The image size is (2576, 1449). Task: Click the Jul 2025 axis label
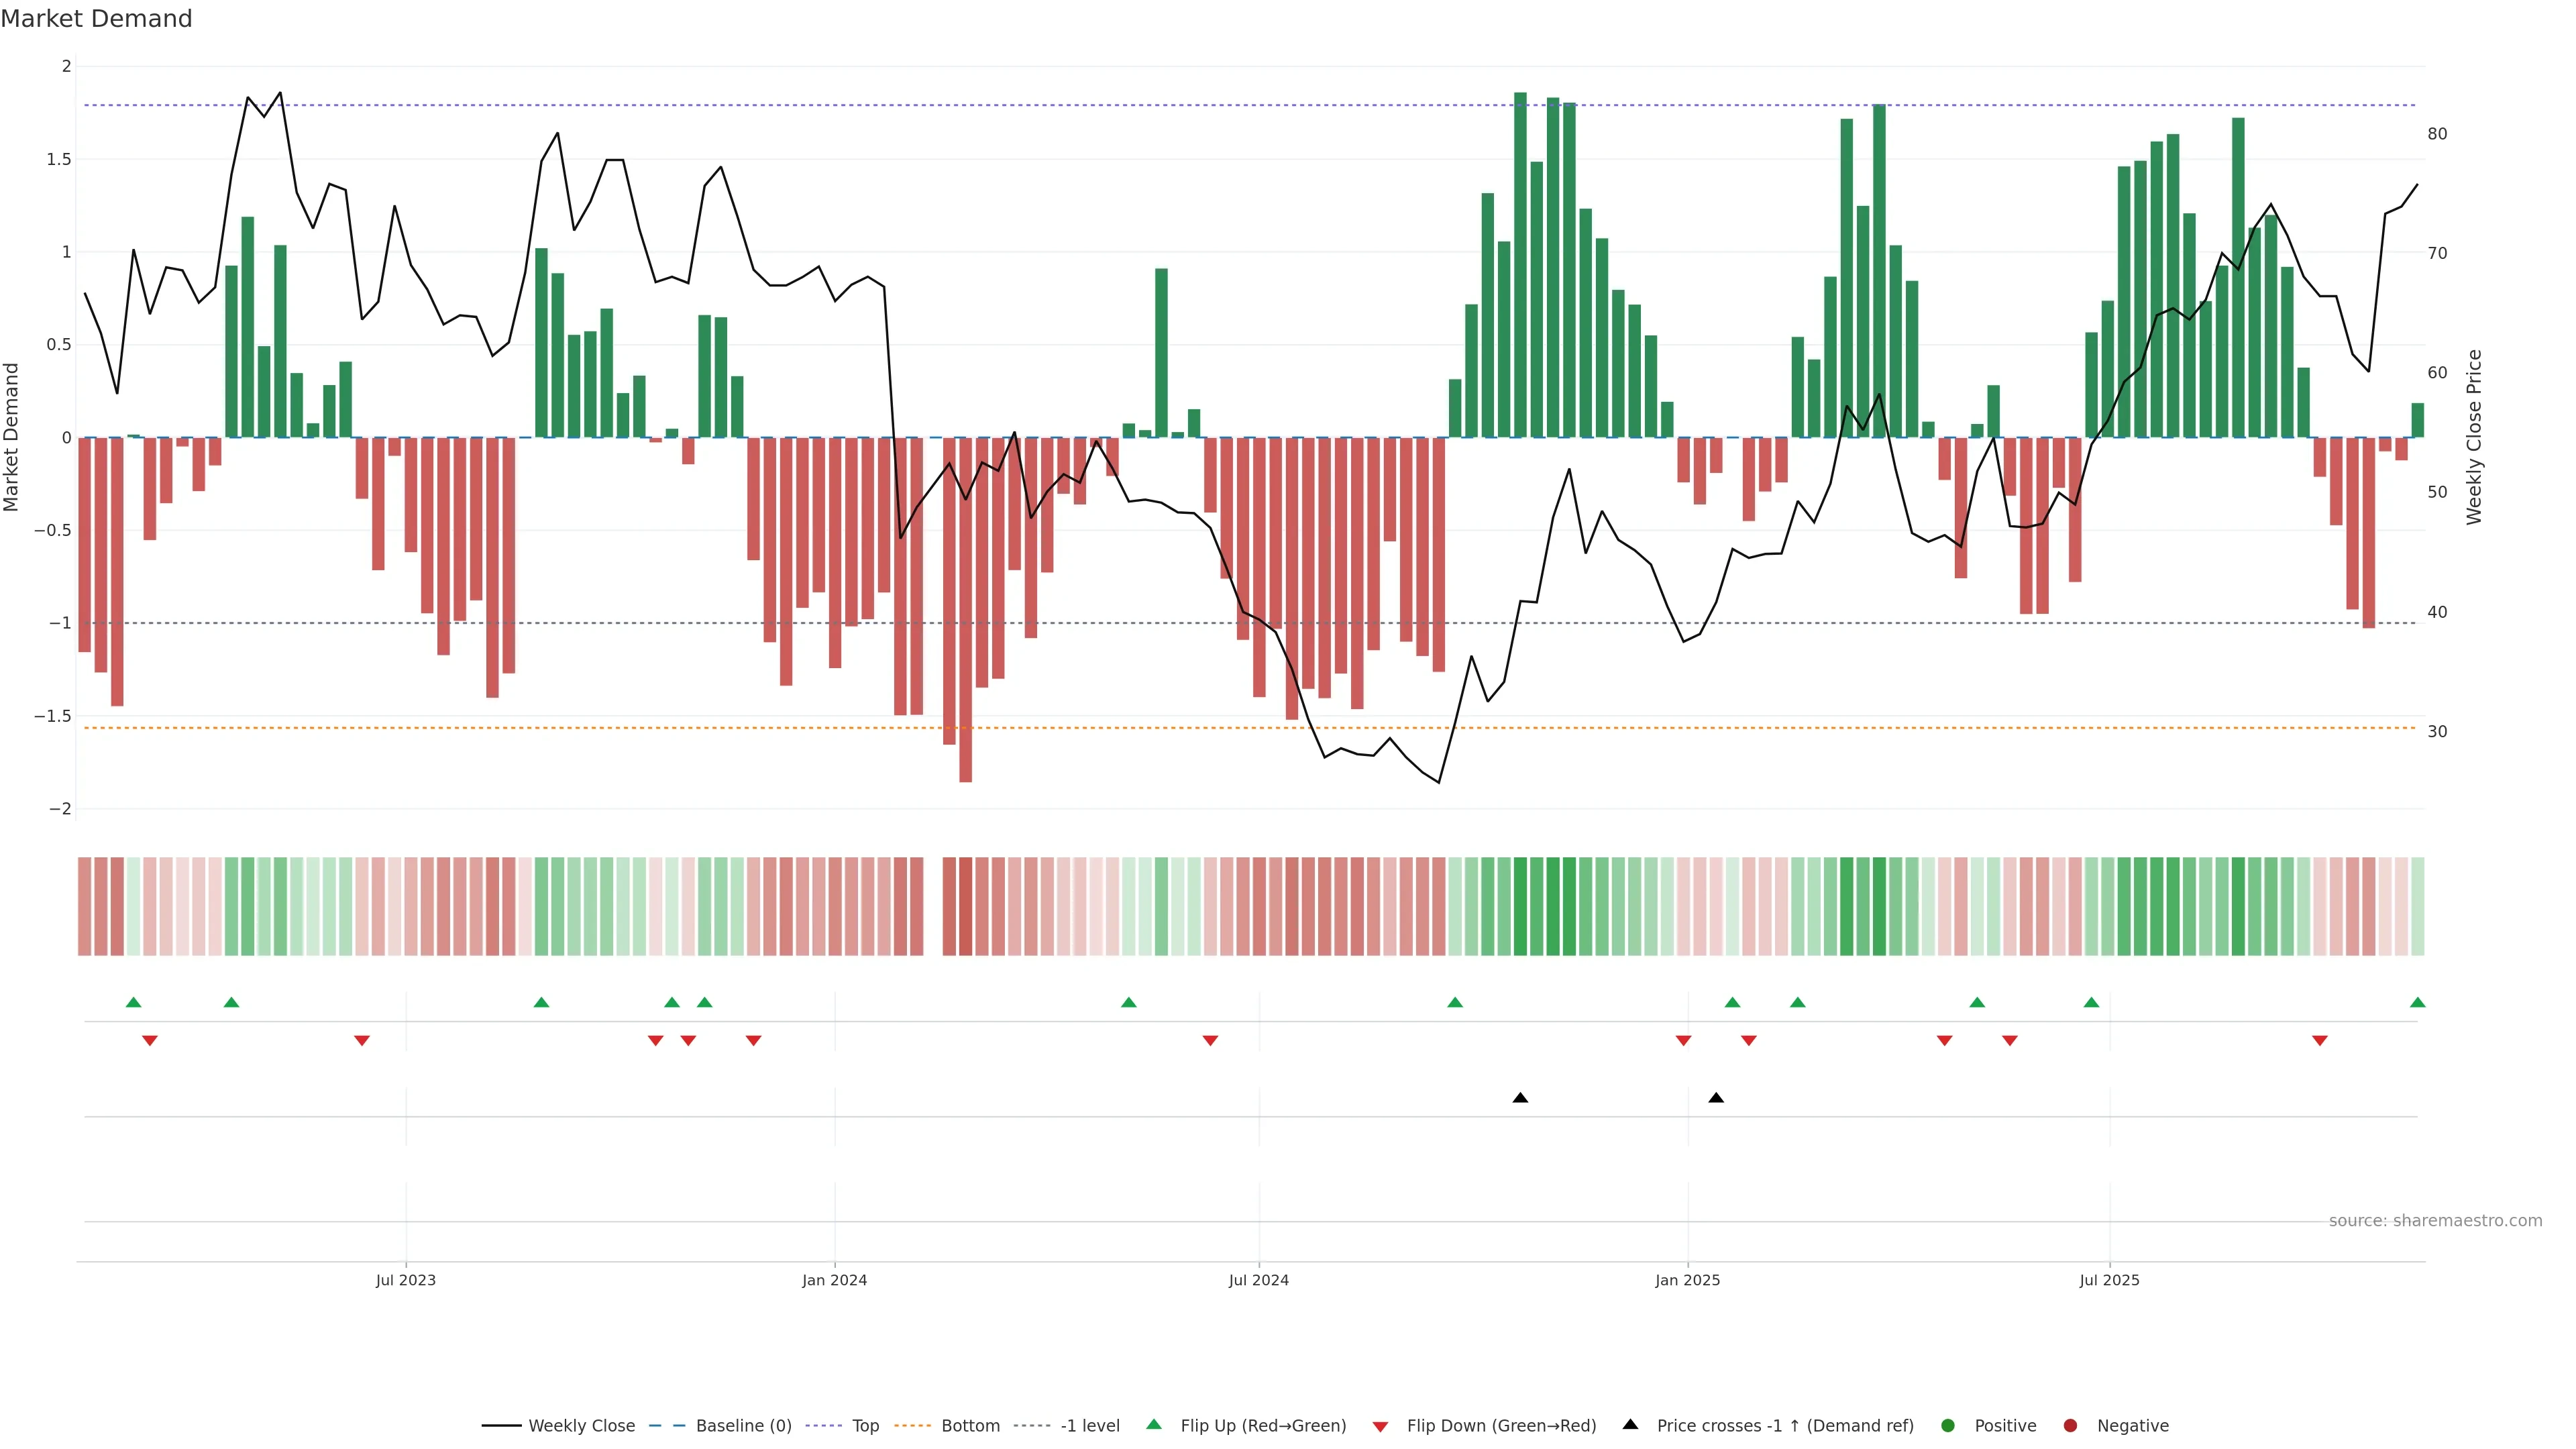point(2109,1280)
